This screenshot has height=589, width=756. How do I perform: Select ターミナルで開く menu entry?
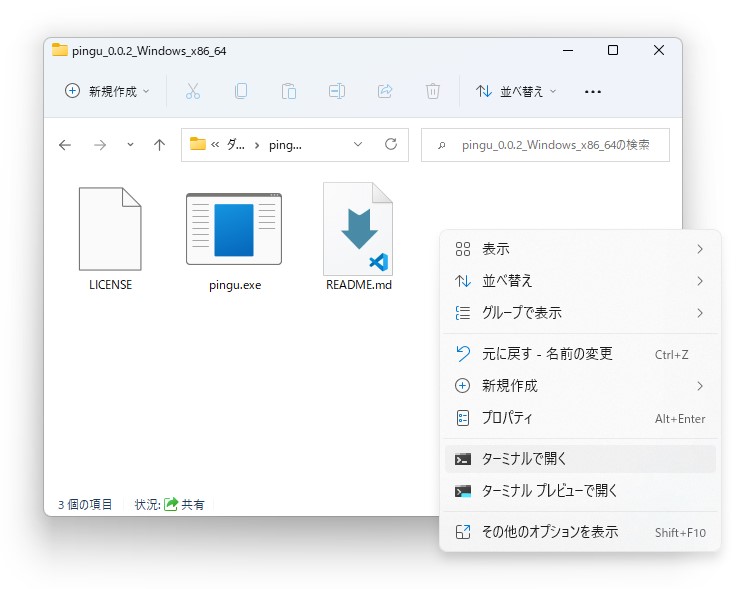(x=580, y=459)
